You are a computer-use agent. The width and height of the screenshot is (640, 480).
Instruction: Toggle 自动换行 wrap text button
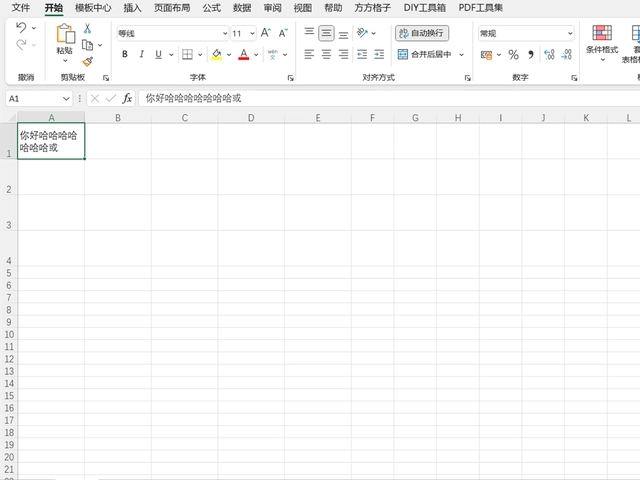pos(422,33)
